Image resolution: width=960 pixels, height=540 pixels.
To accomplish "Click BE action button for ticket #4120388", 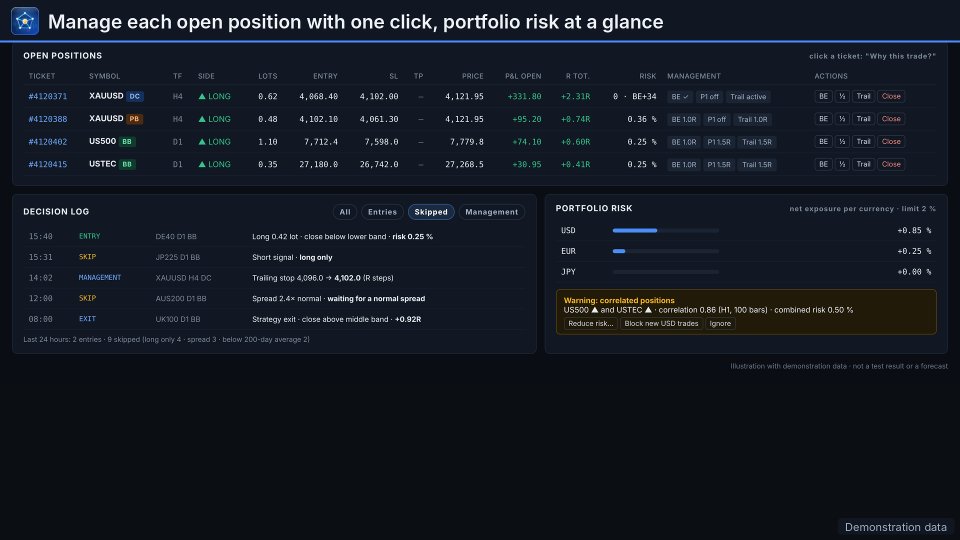I will tap(823, 119).
